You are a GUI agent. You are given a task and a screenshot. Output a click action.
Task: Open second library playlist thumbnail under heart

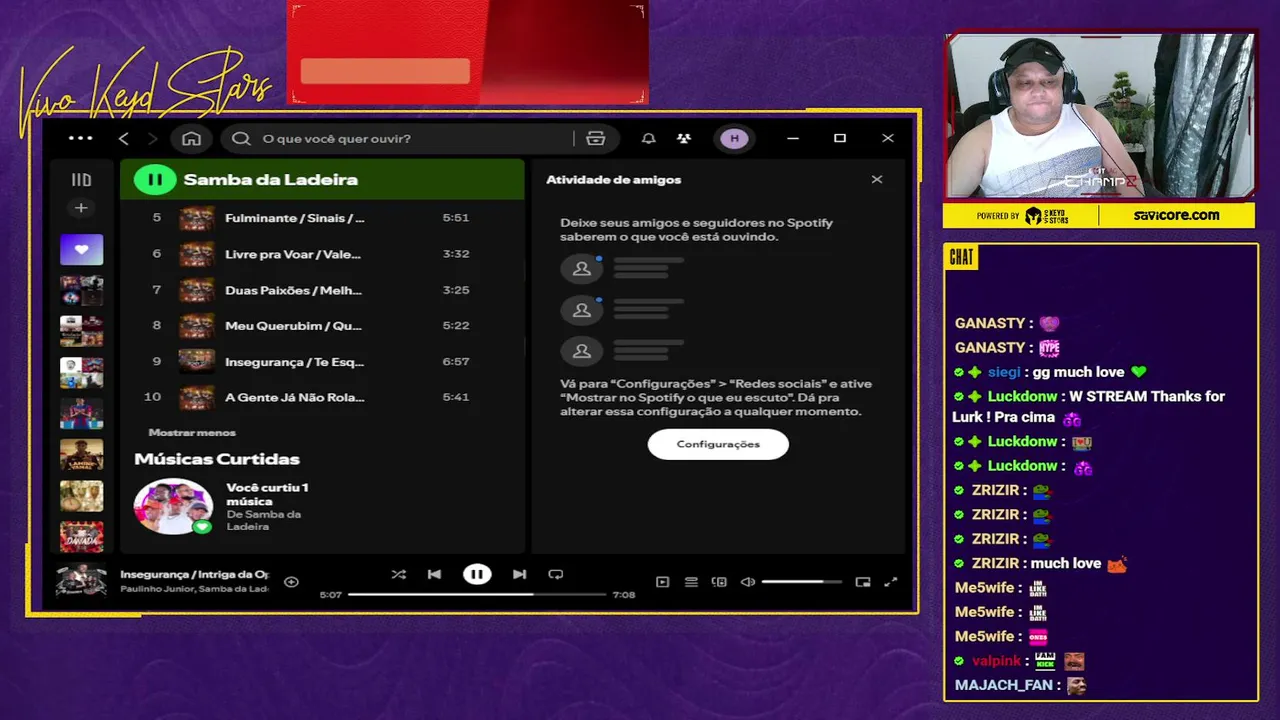tap(81, 291)
